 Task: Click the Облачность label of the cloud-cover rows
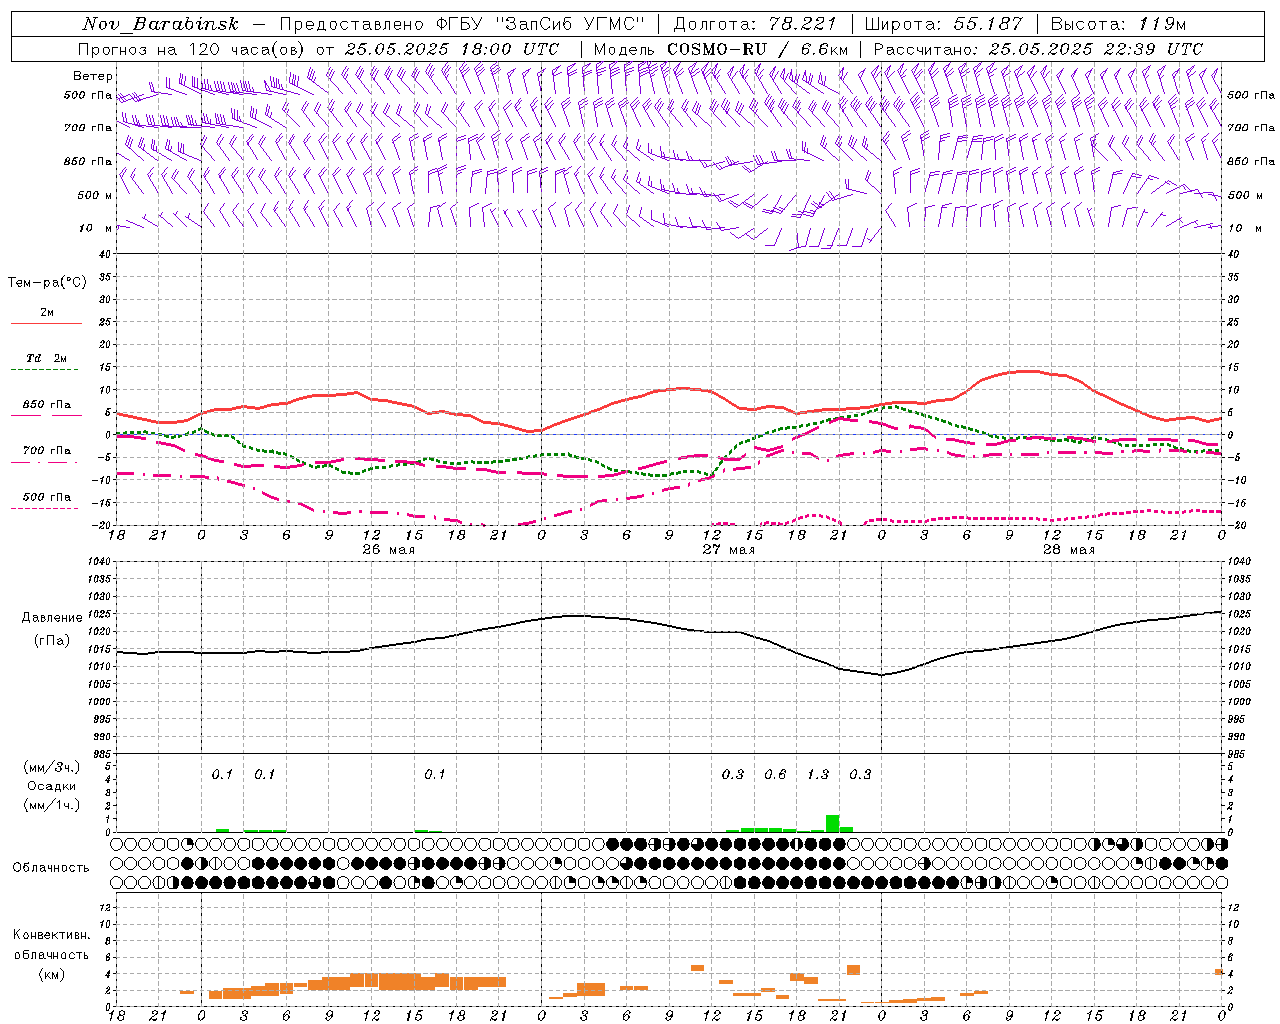(x=51, y=867)
